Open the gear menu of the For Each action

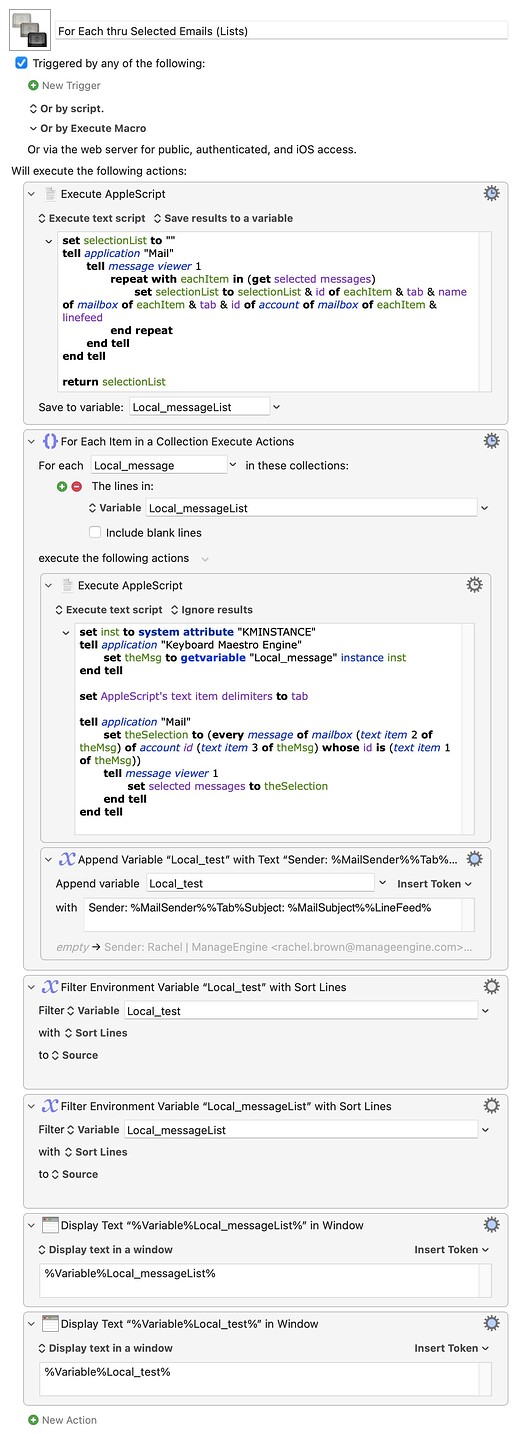click(x=491, y=440)
